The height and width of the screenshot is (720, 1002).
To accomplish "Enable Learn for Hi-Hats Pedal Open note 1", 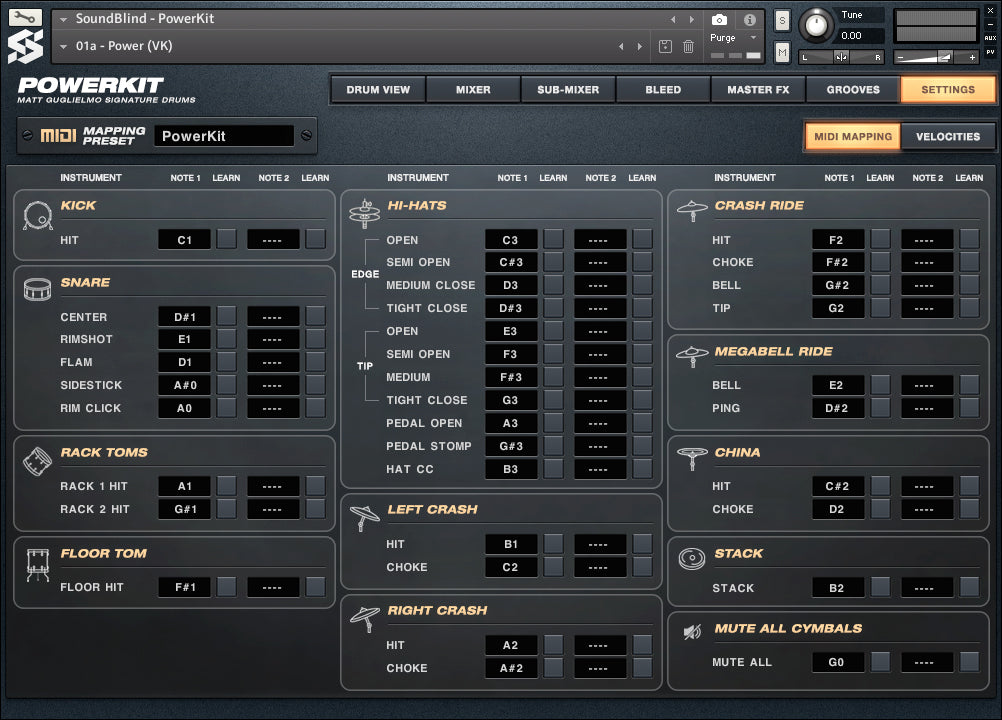I will (553, 422).
